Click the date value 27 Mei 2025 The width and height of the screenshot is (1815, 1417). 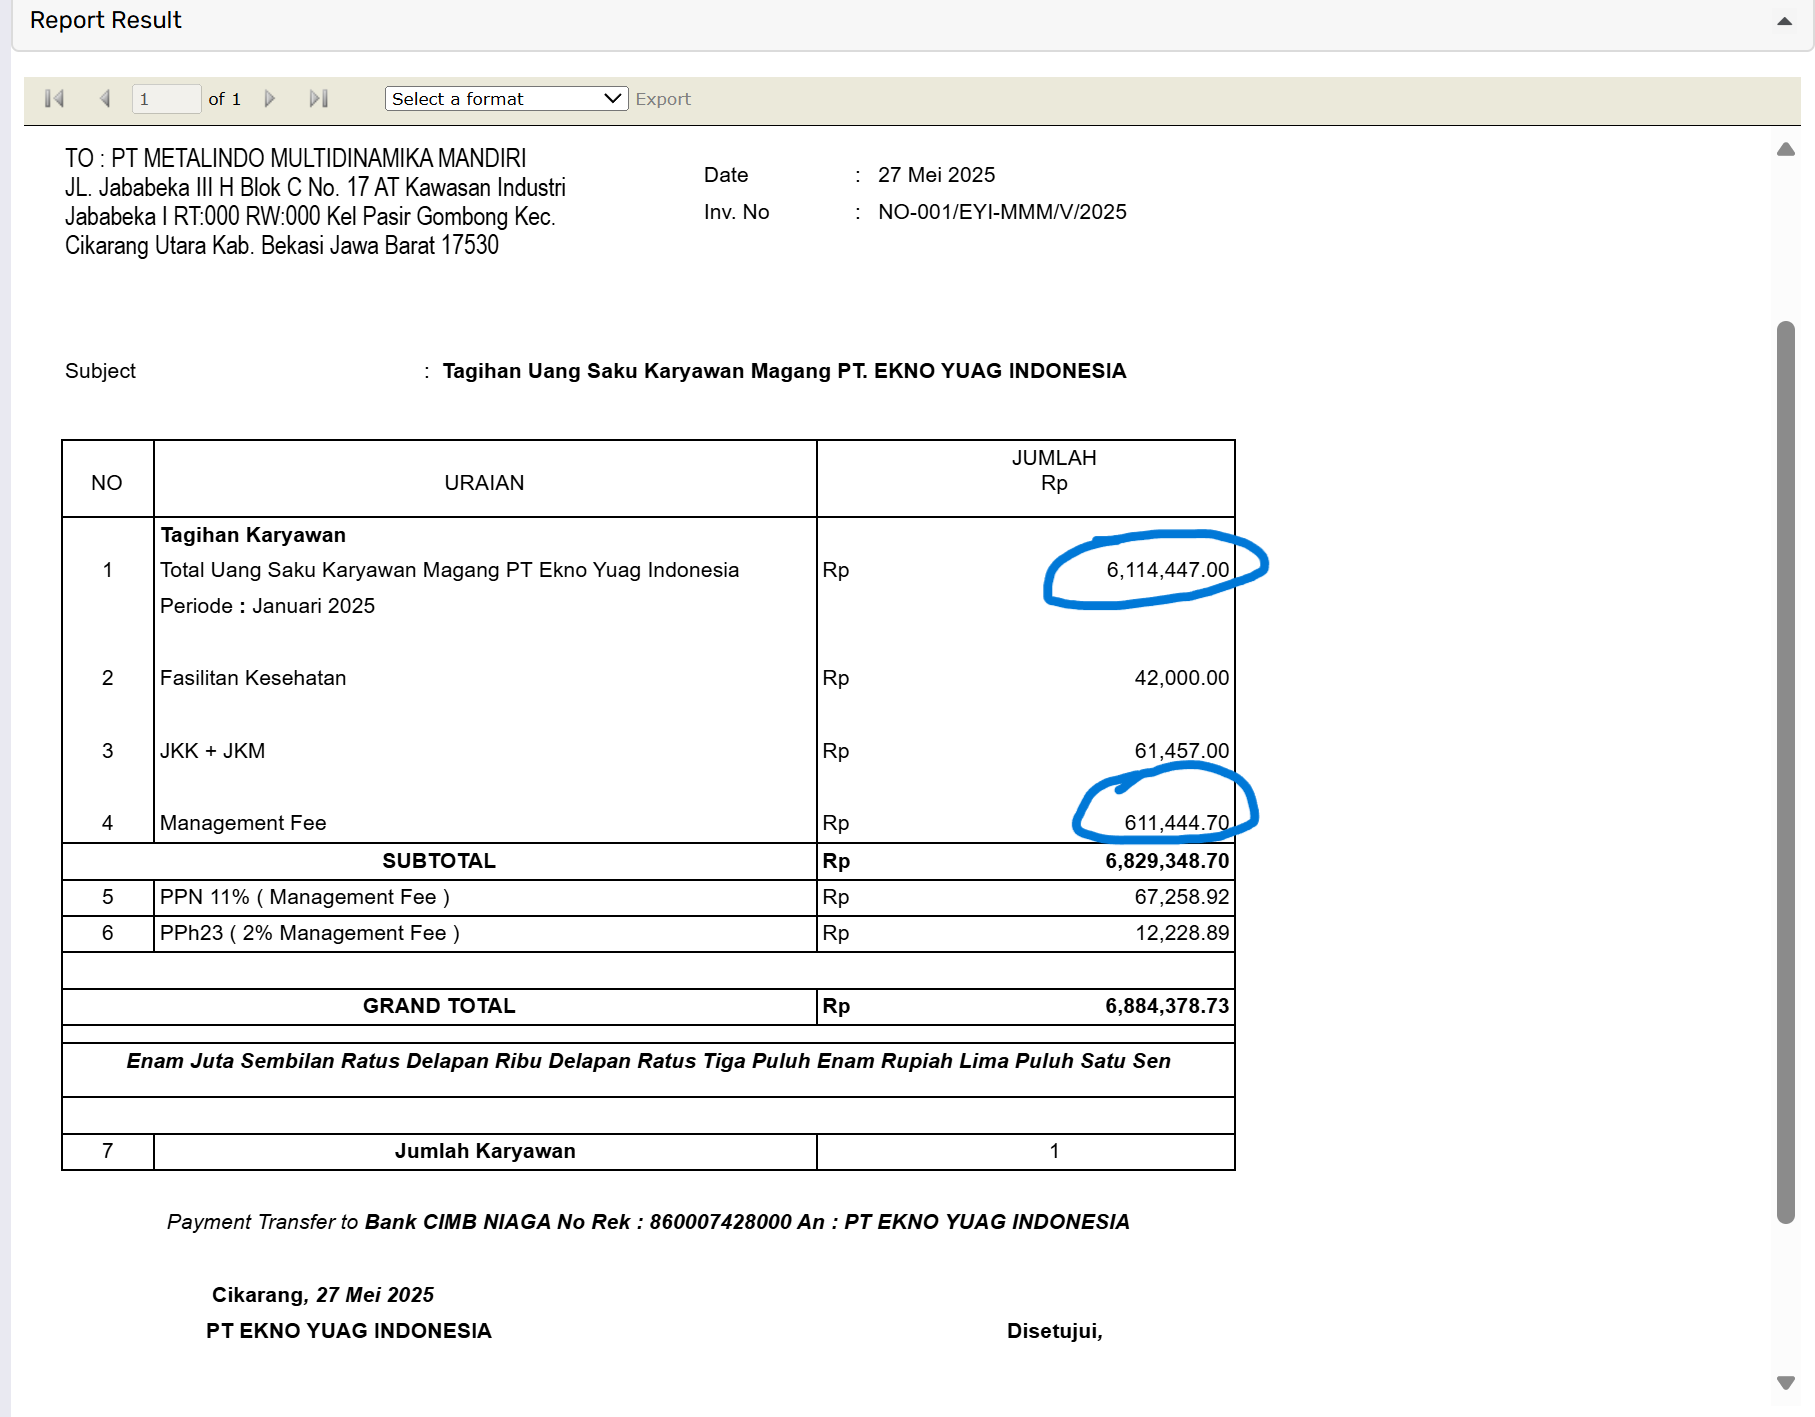tap(937, 175)
